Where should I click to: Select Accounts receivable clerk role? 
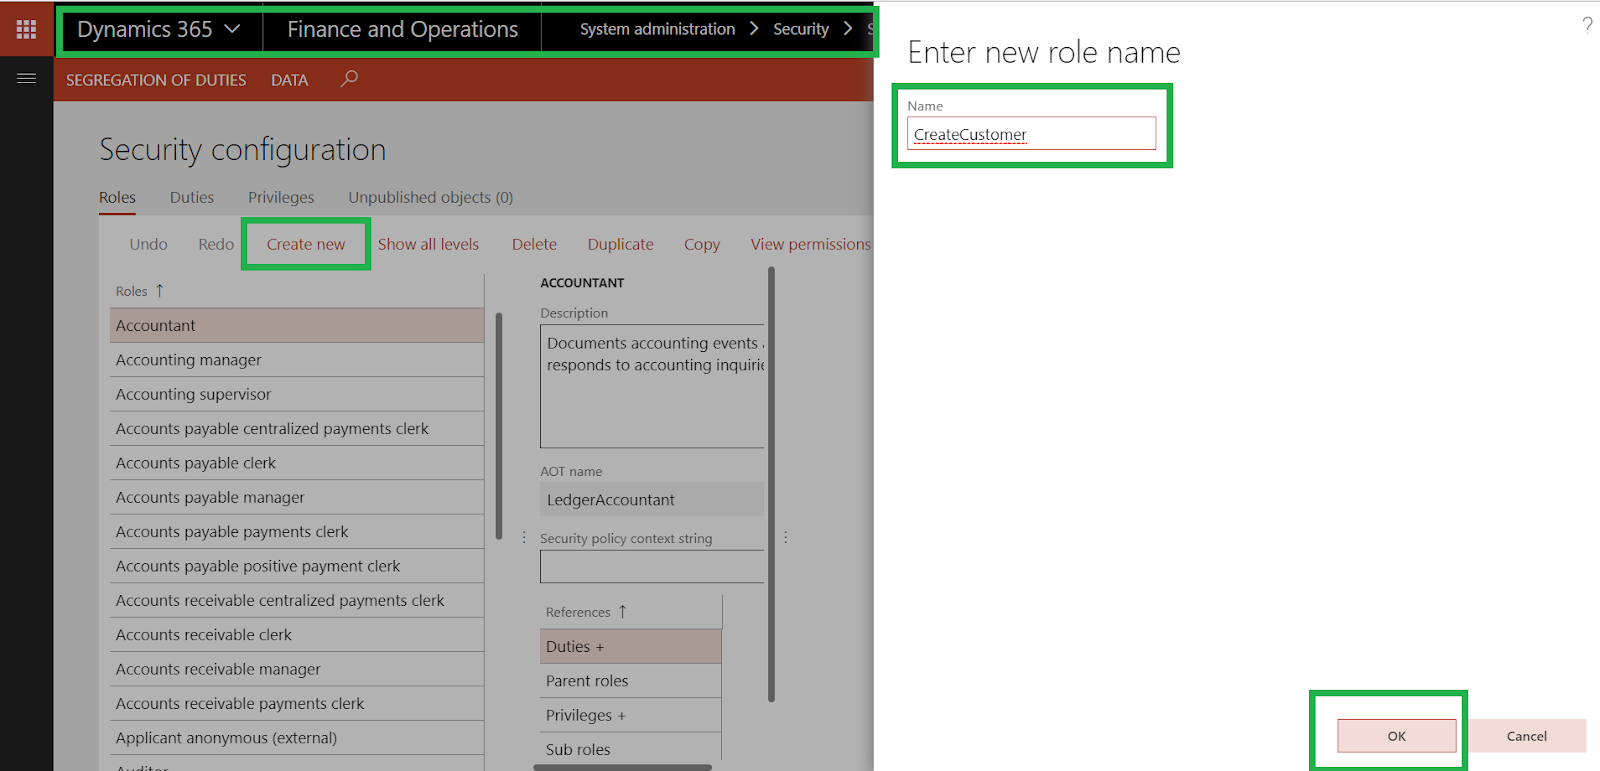[x=297, y=635]
